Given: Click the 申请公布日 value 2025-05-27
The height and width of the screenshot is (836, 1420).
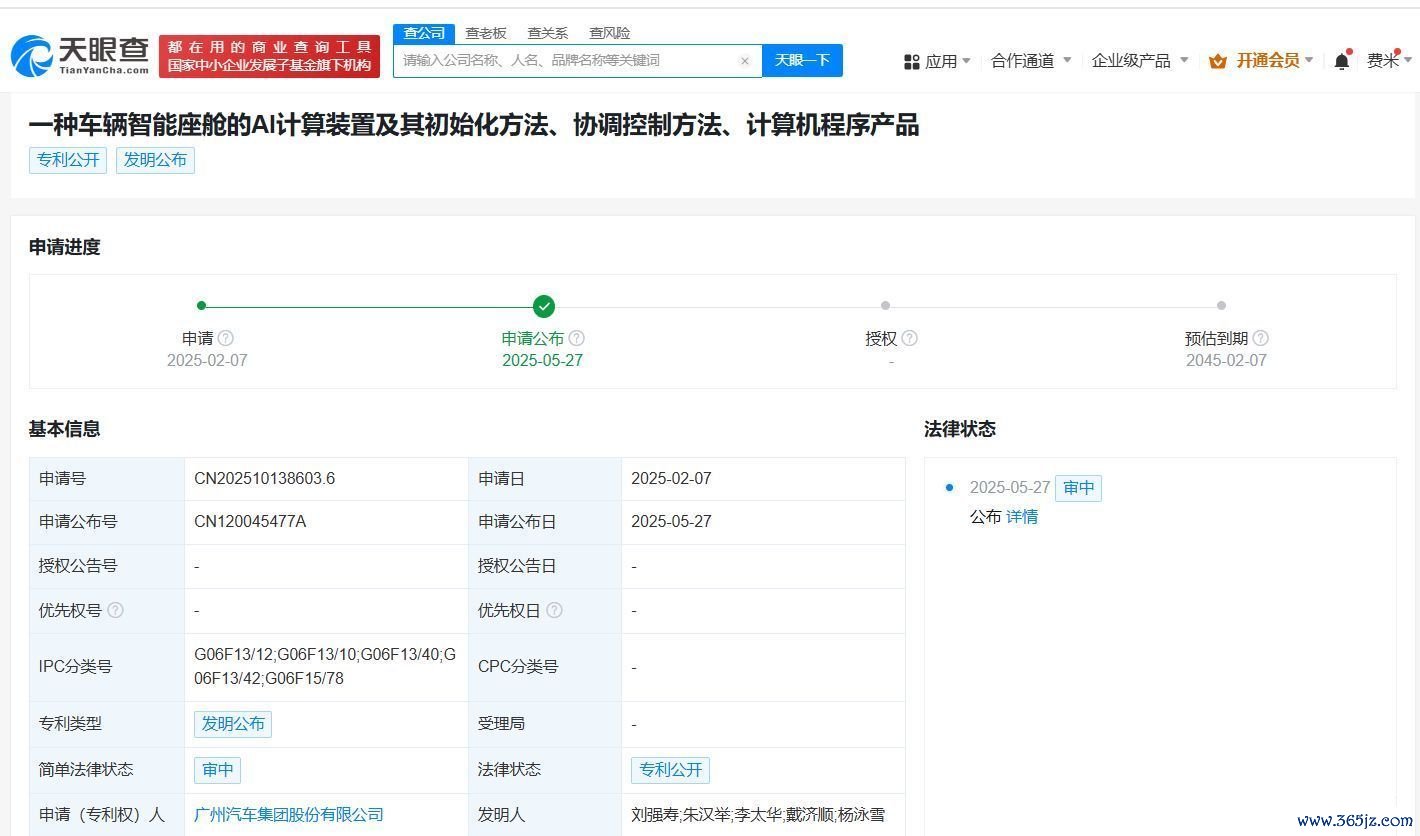Looking at the screenshot, I should [x=671, y=522].
